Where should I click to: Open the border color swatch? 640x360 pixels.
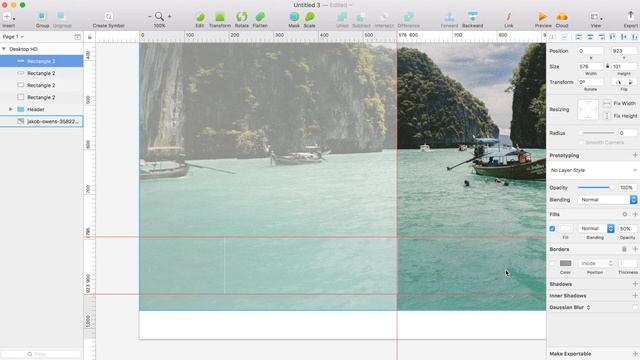tap(566, 263)
